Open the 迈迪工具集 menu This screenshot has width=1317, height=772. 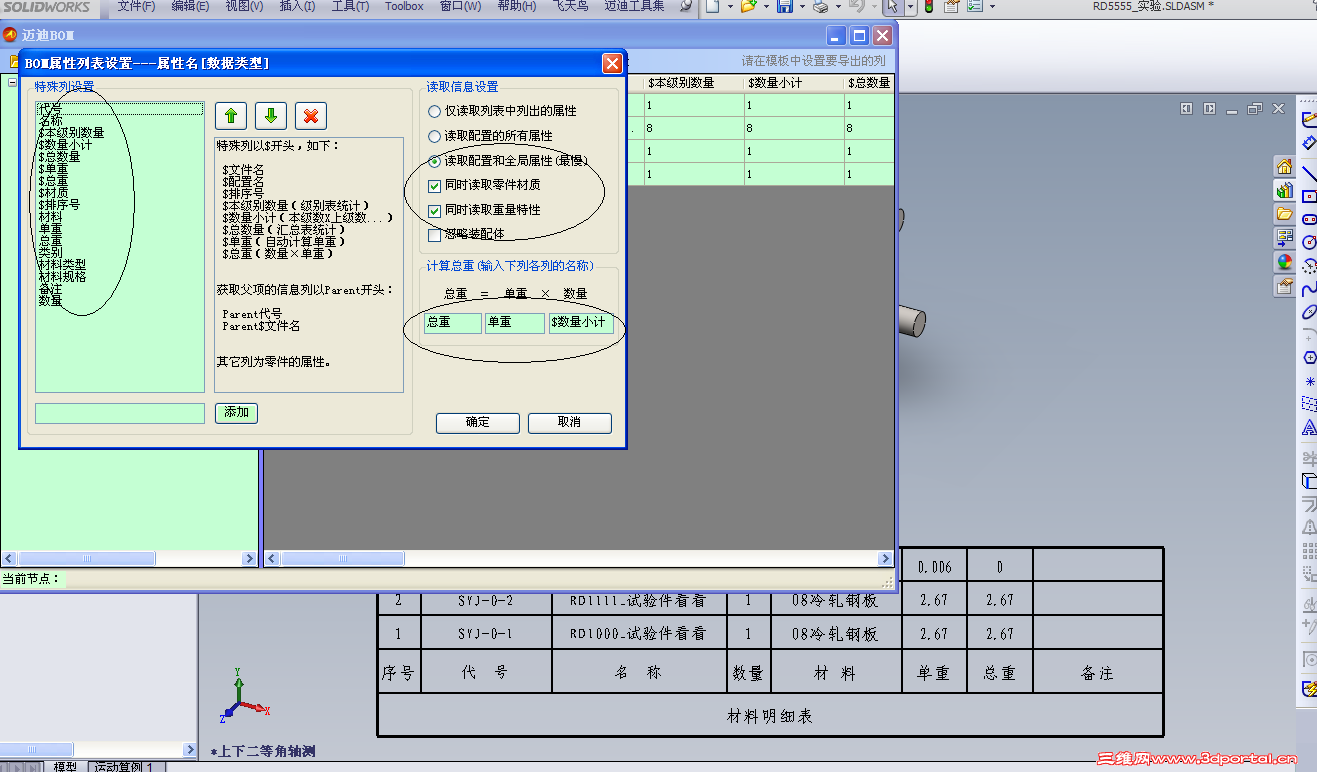[634, 6]
